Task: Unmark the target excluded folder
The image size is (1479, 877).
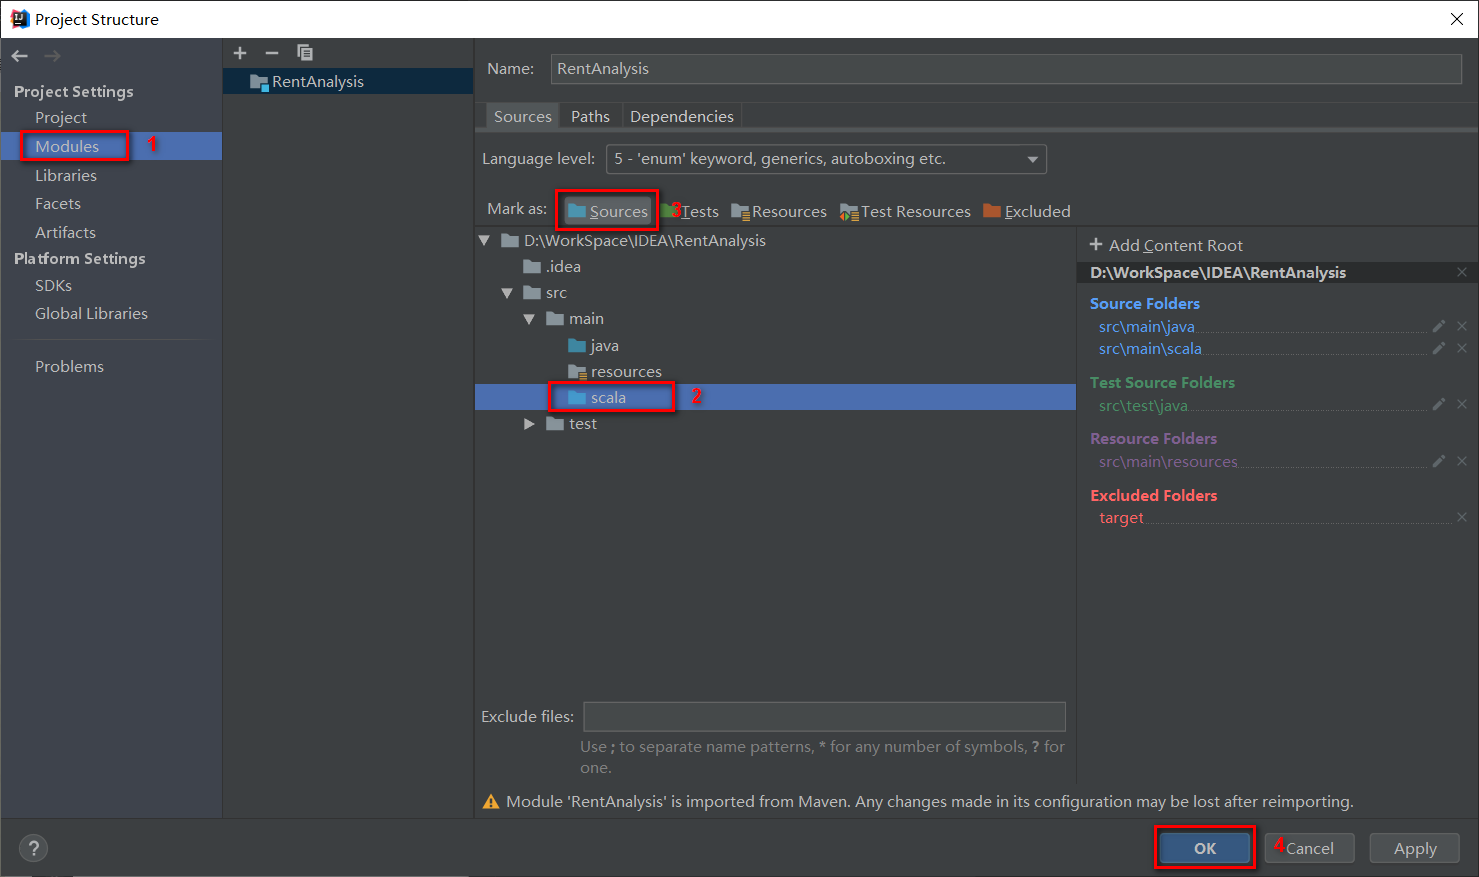Action: pyautogui.click(x=1461, y=517)
